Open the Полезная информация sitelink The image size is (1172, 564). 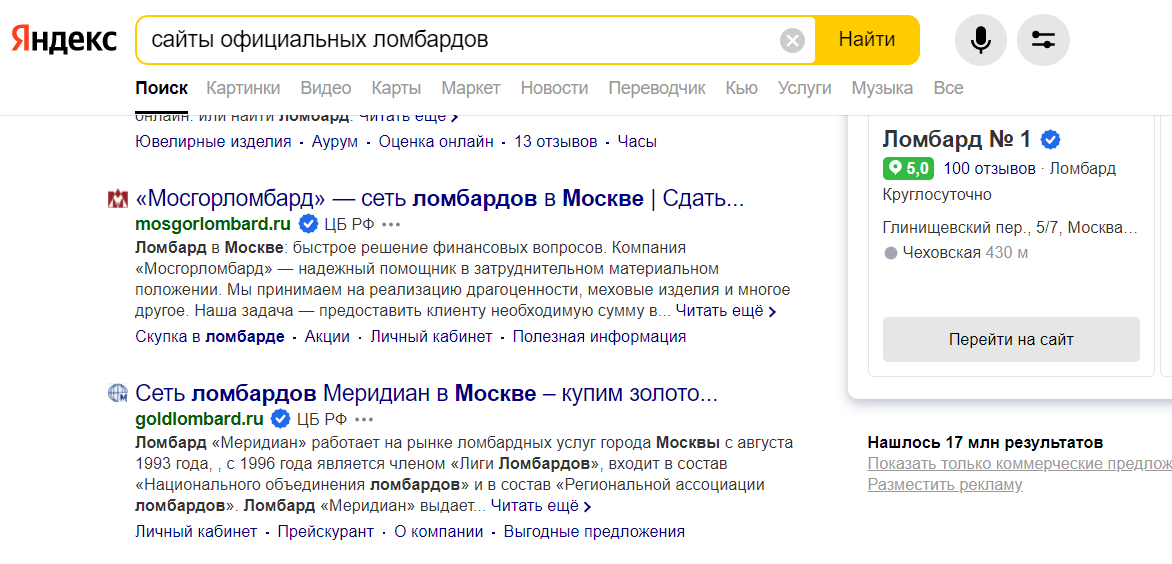click(x=599, y=337)
